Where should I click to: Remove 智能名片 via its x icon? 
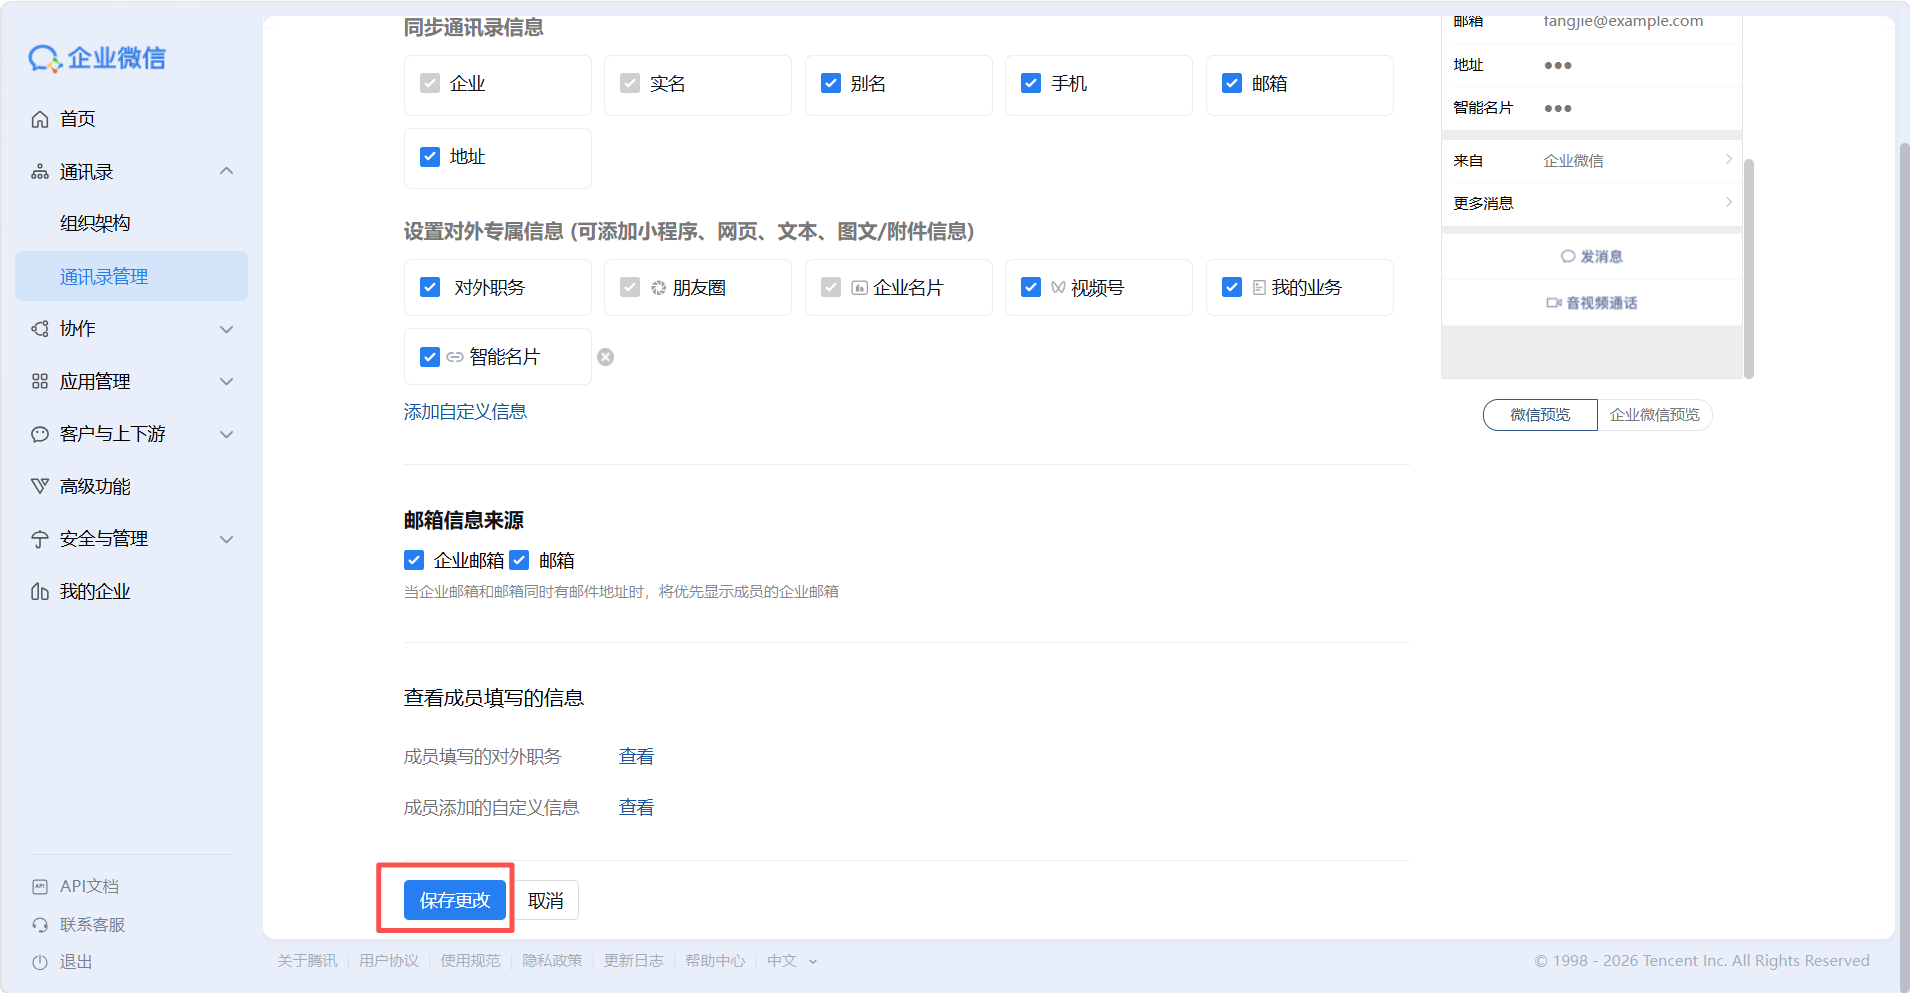click(x=606, y=357)
